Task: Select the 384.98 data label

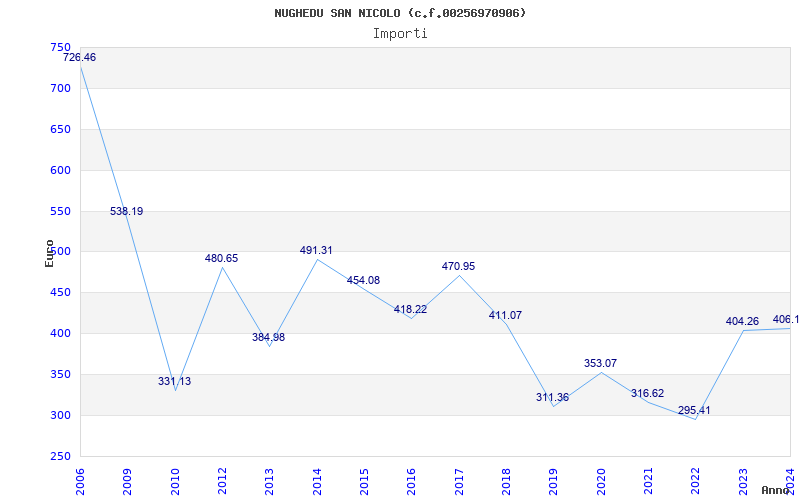Action: (268, 337)
